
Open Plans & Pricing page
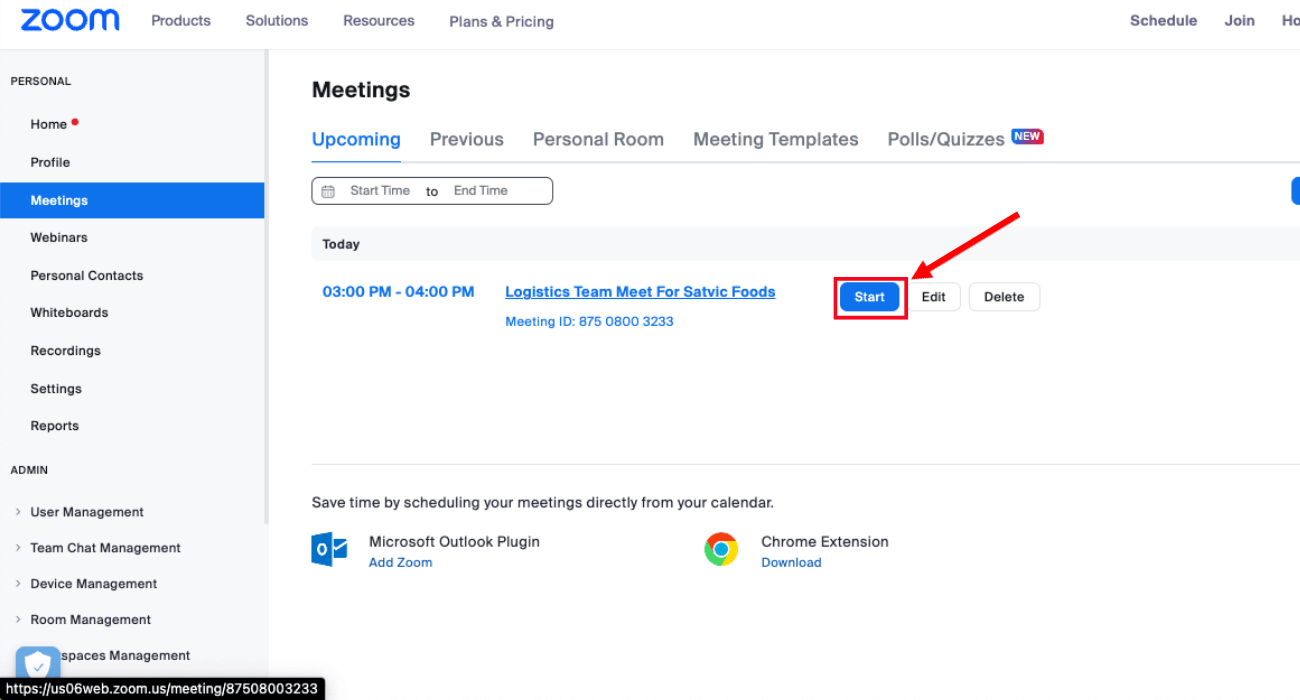click(502, 21)
